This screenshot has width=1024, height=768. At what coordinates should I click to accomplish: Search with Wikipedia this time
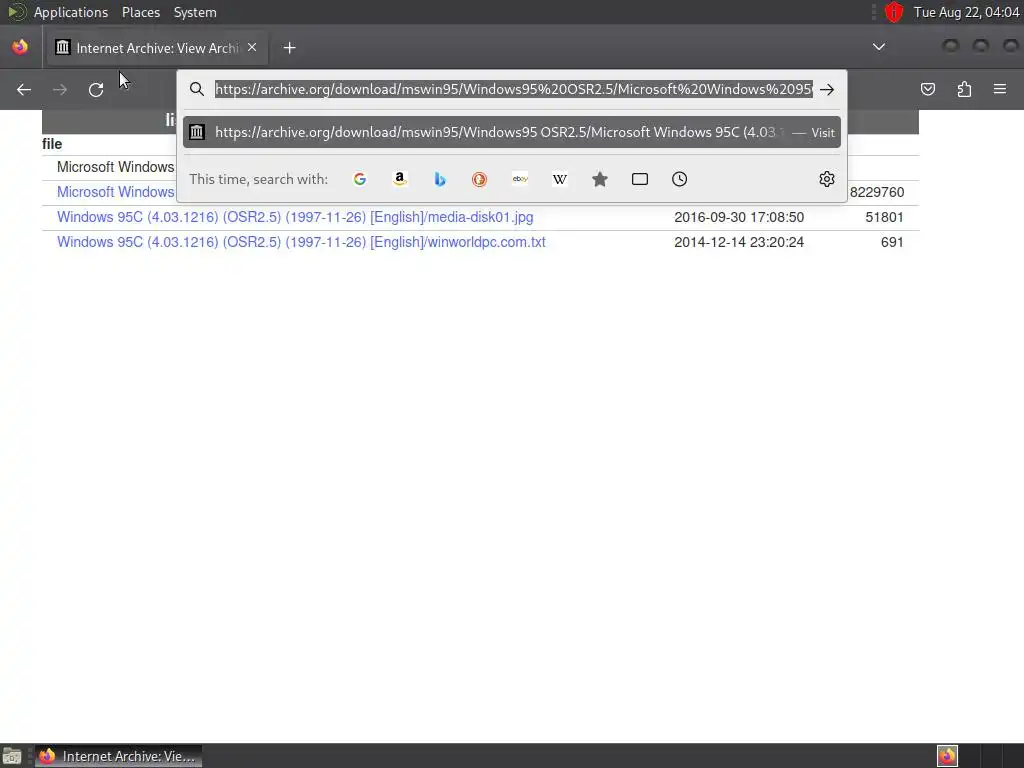coord(560,179)
